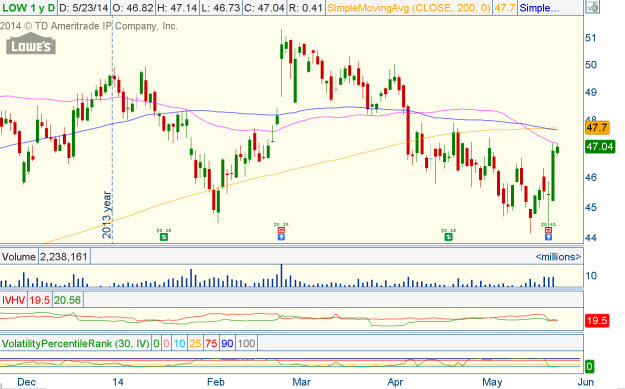The height and width of the screenshot is (389, 625).
Task: Click the orange 47.7 moving average value in header
Action: [x=505, y=8]
